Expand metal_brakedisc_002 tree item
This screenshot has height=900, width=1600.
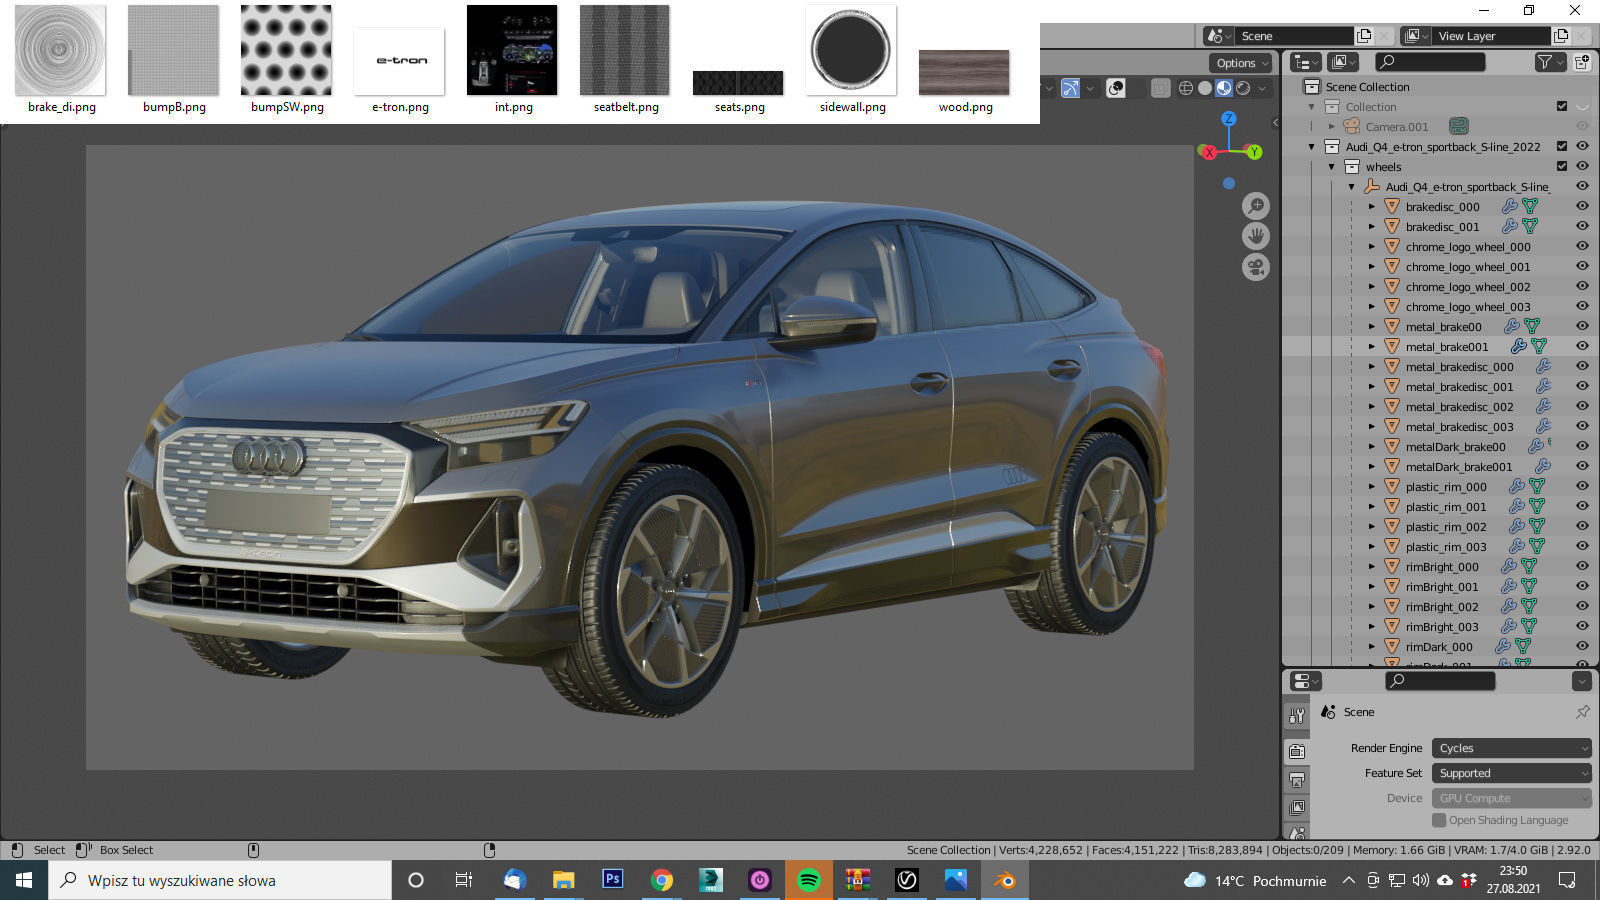coord(1372,407)
